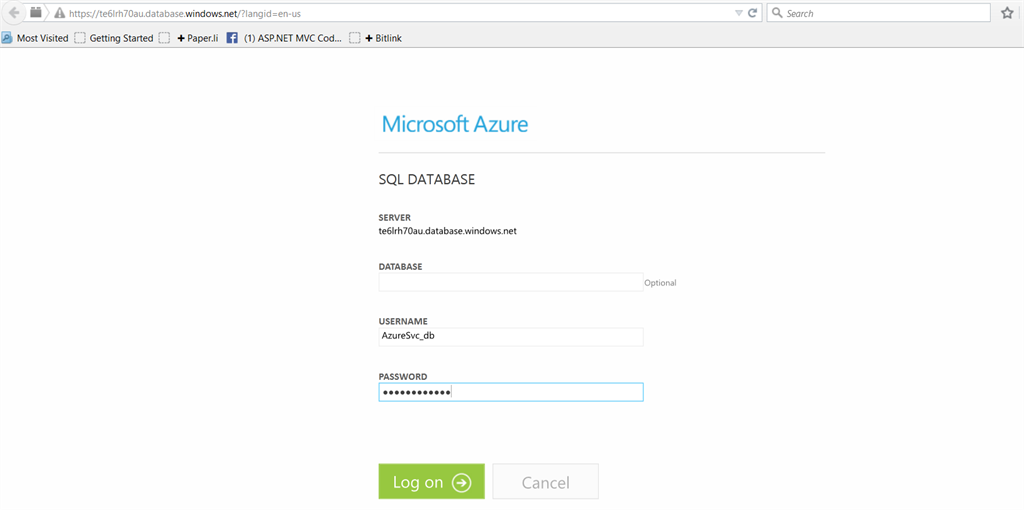Image resolution: width=1024 pixels, height=510 pixels.
Task: Click the optional Database input field
Action: tap(510, 283)
